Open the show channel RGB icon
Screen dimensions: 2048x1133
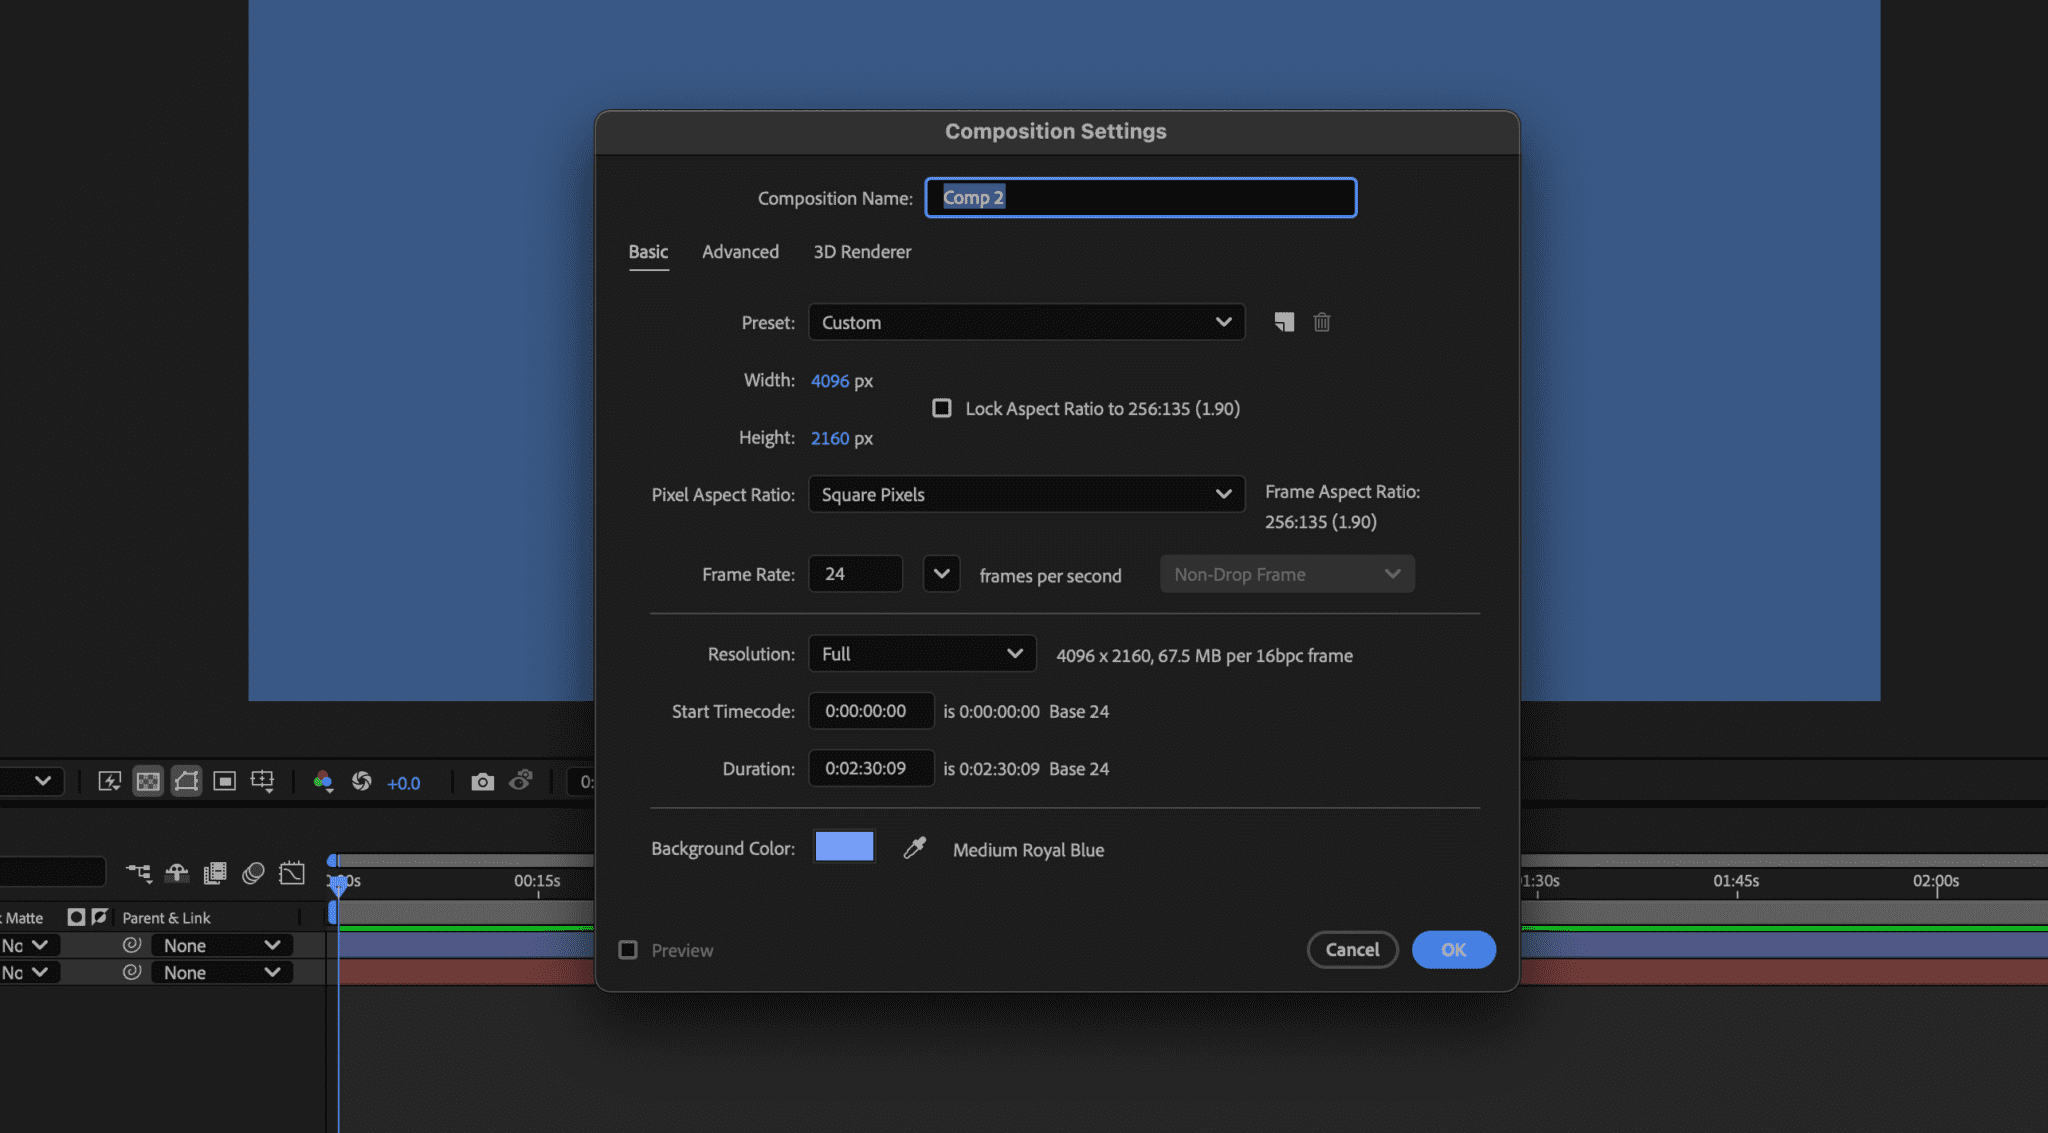[322, 782]
